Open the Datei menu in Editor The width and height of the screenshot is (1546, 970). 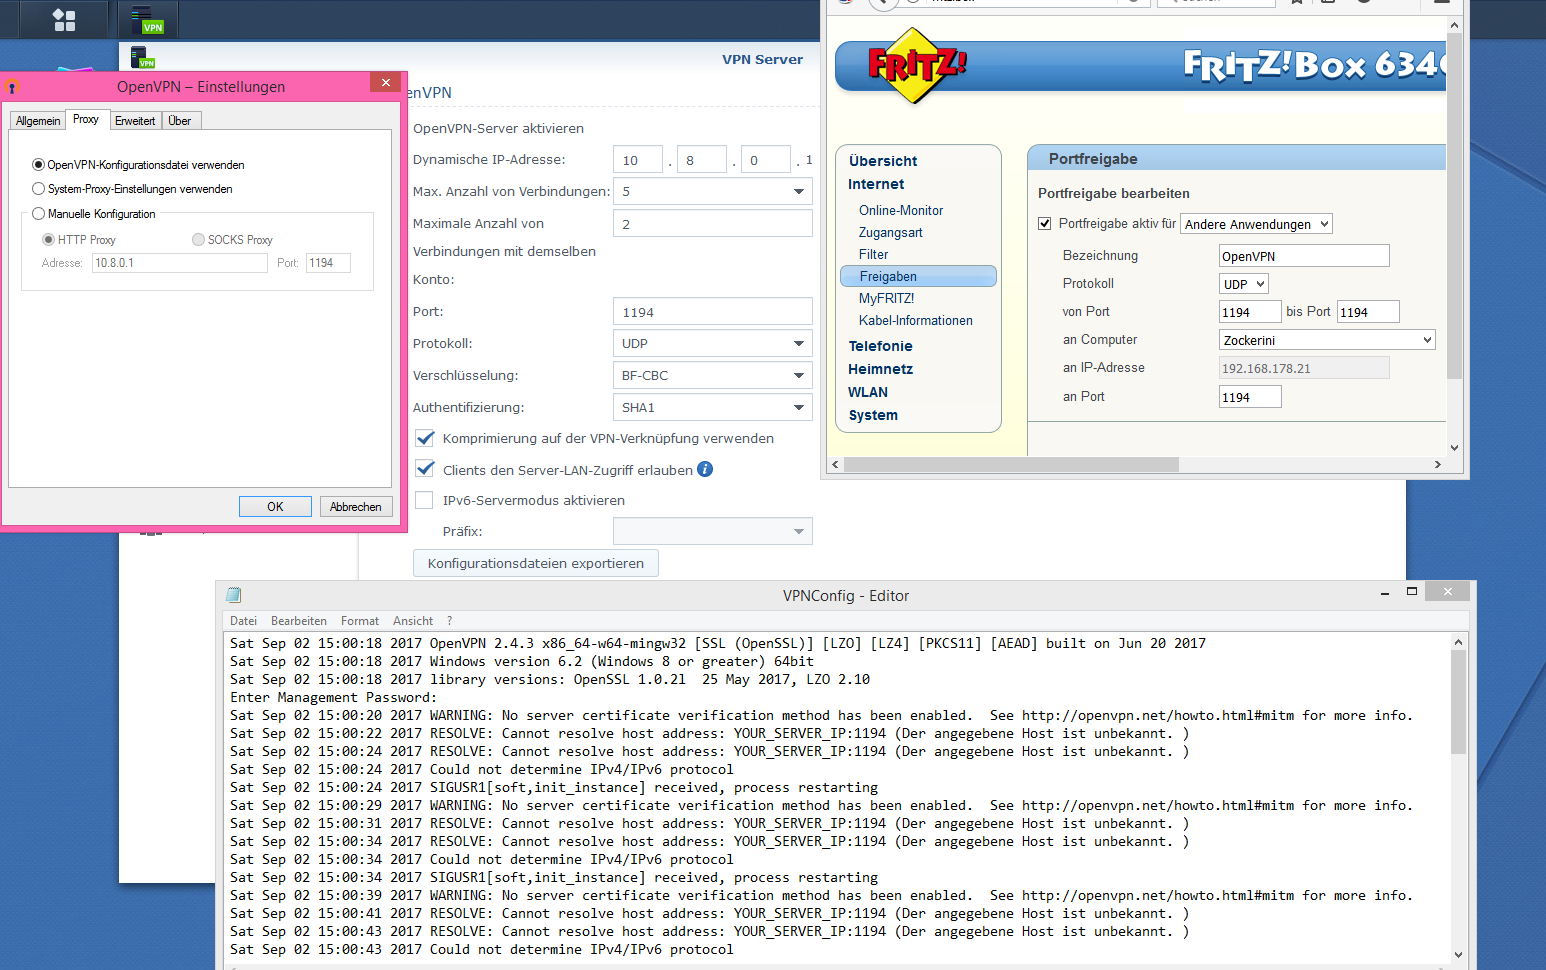tap(243, 621)
